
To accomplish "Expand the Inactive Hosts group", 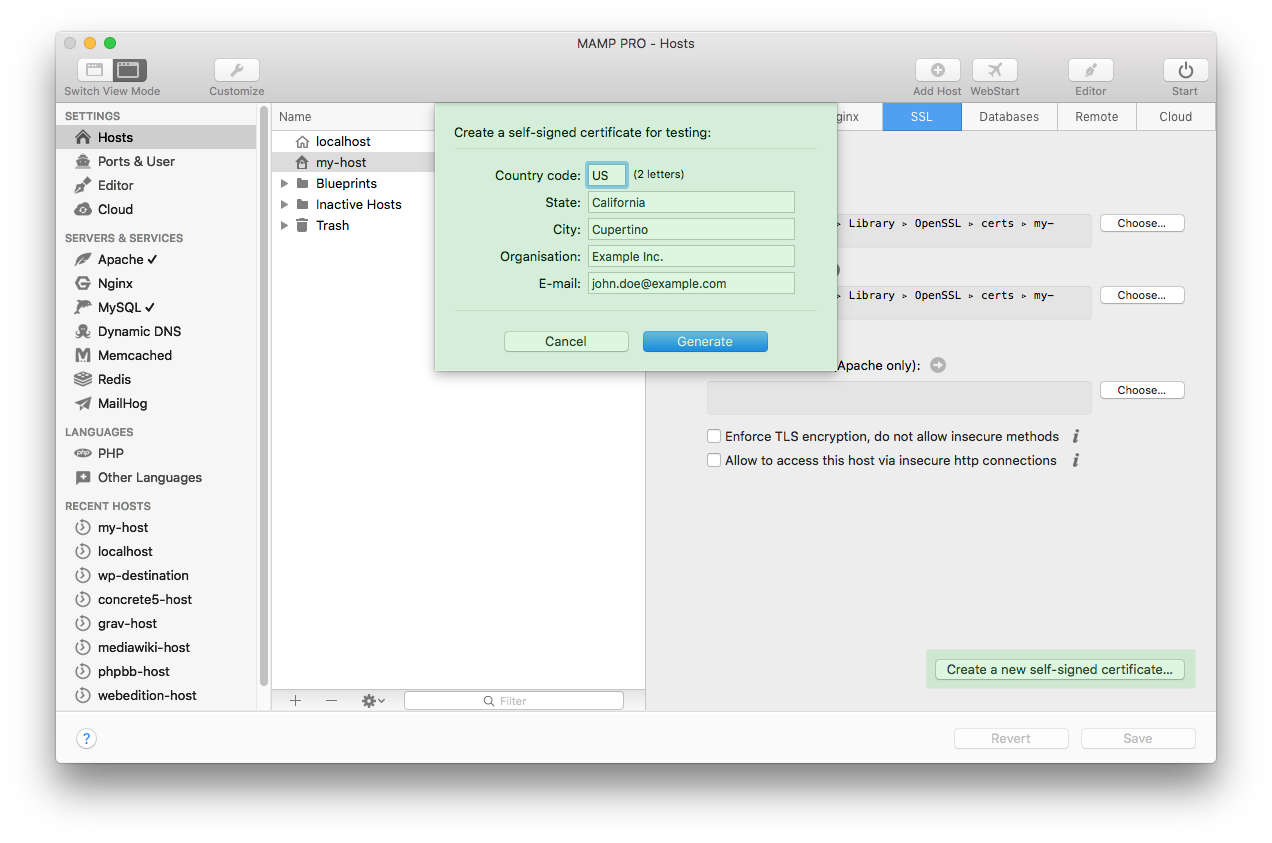I will 284,204.
